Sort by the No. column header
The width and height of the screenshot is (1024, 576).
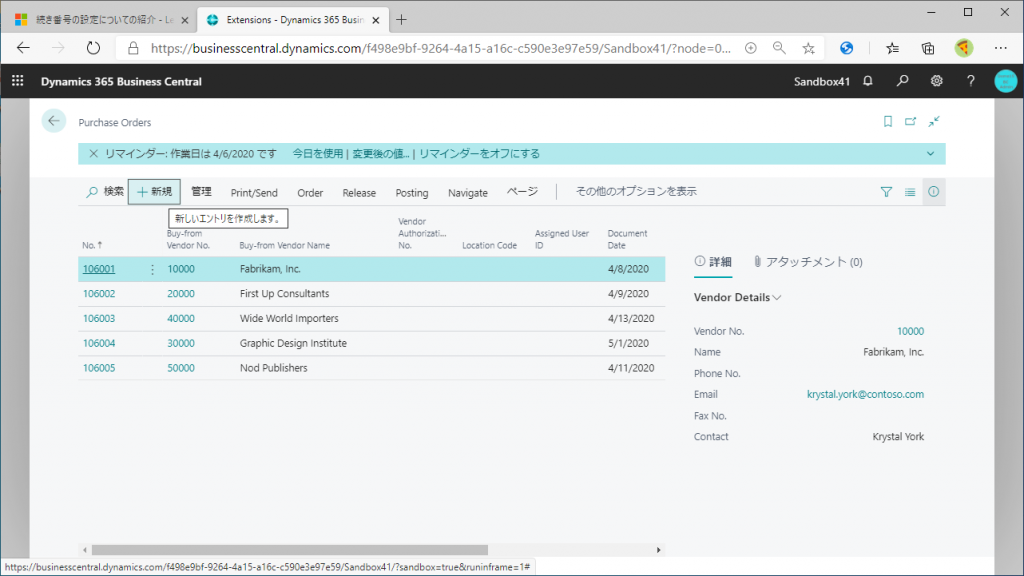[92, 246]
